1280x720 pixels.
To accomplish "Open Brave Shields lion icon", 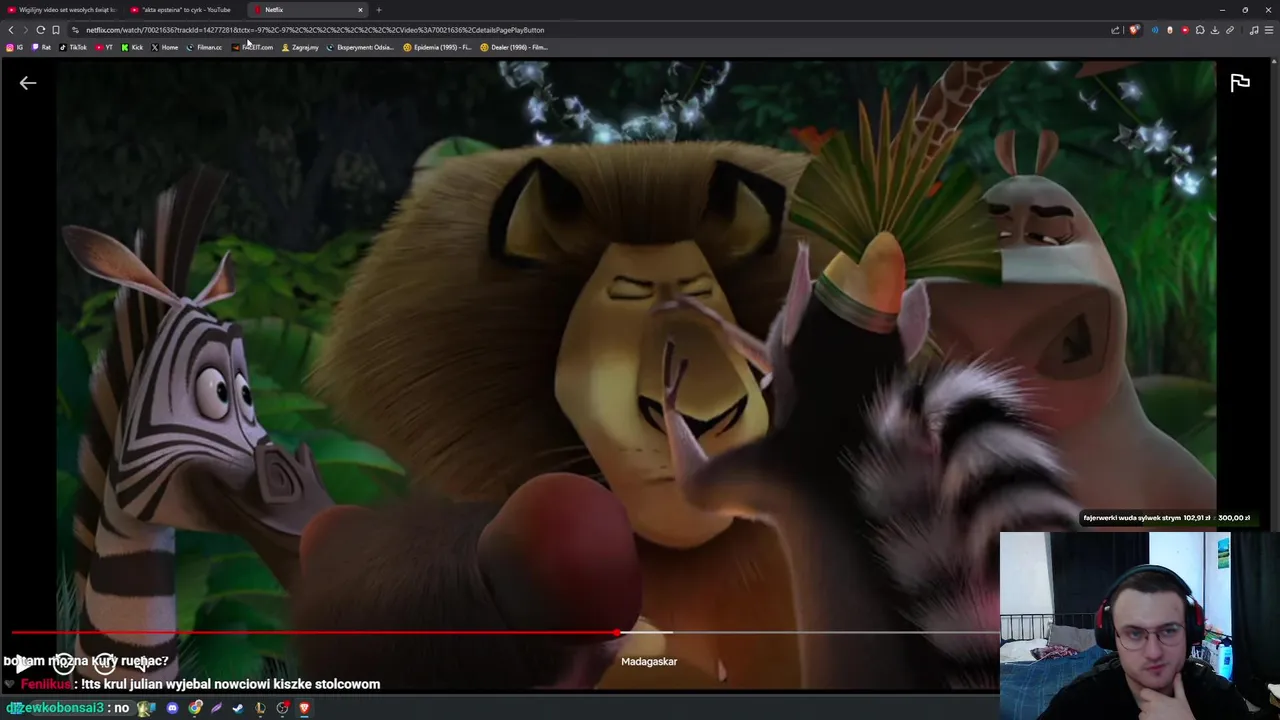I will click(x=1134, y=30).
